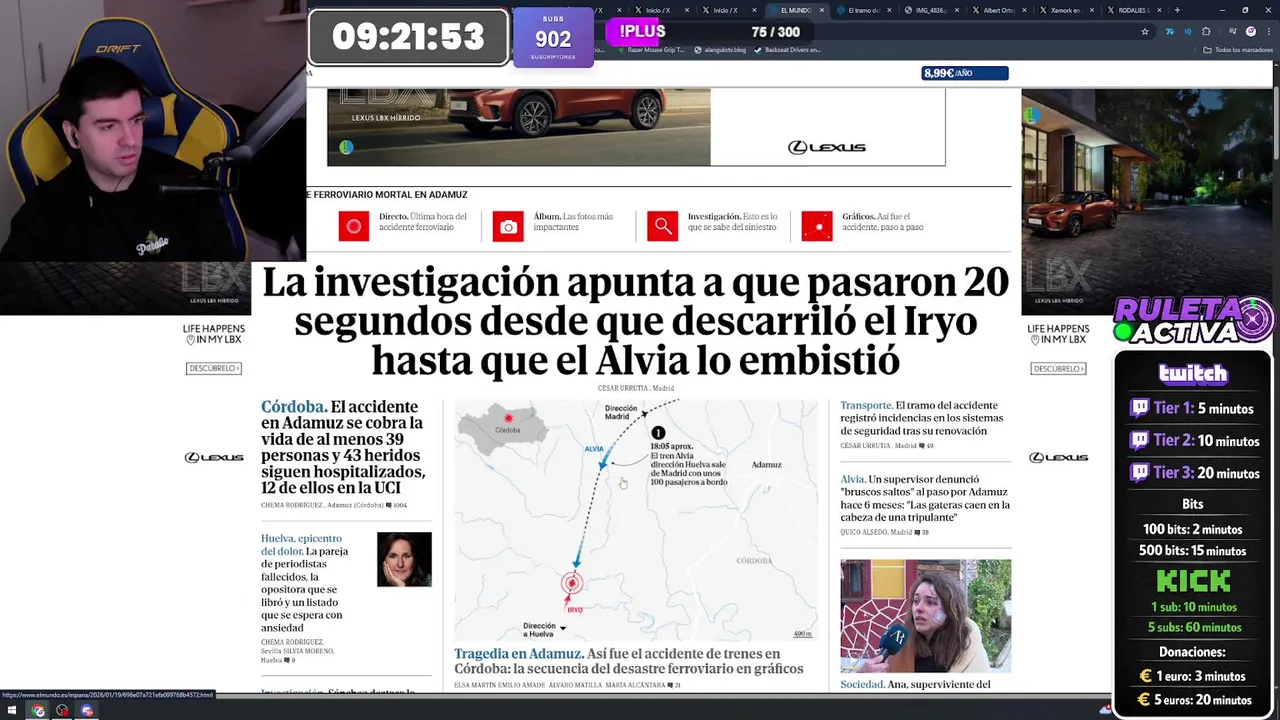1280x720 pixels.
Task: Open the injured survivor interview photo
Action: click(x=925, y=616)
